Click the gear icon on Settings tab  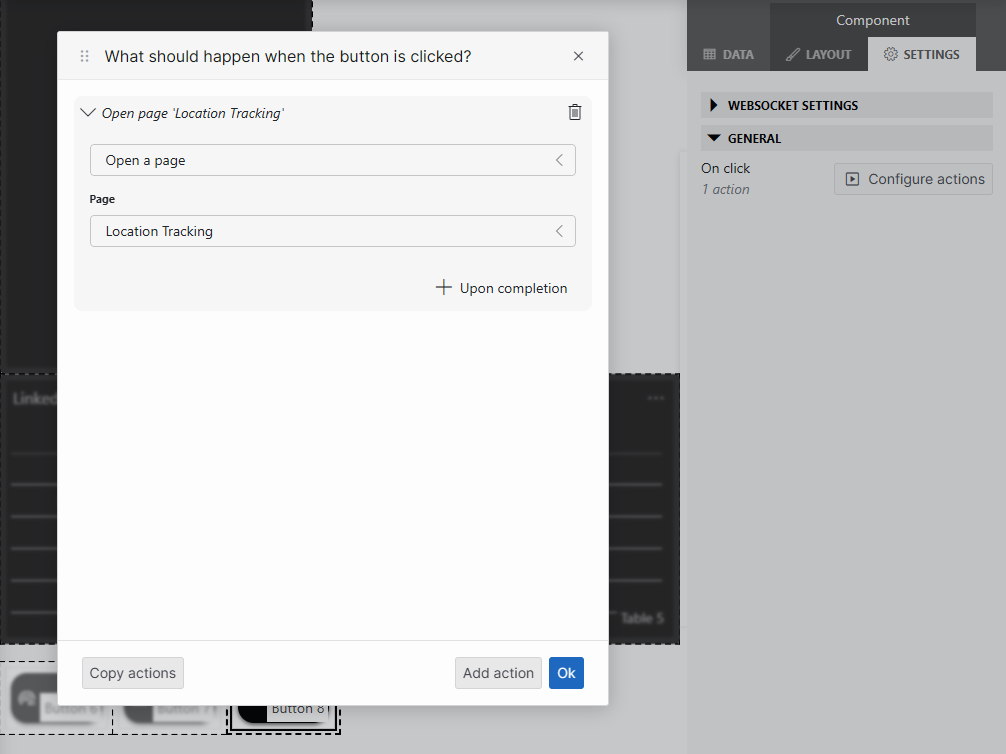click(890, 55)
